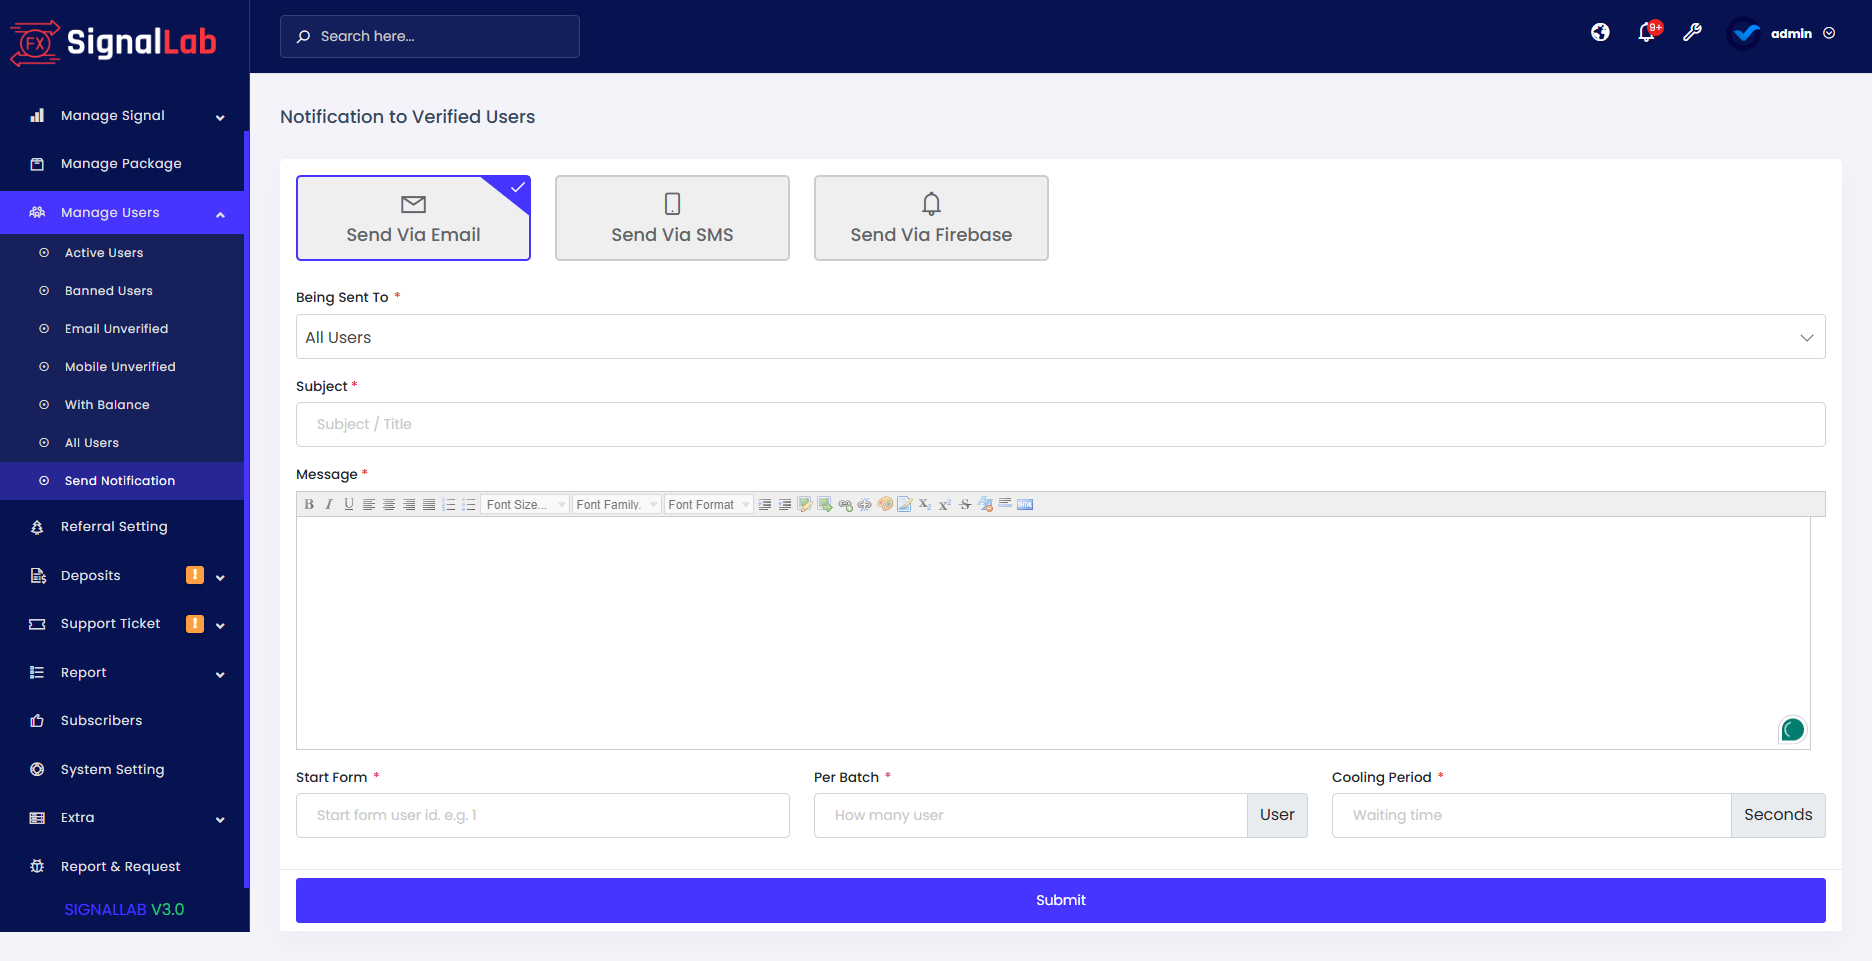
Task: Toggle bold formatting in the message editor
Action: pyautogui.click(x=309, y=504)
